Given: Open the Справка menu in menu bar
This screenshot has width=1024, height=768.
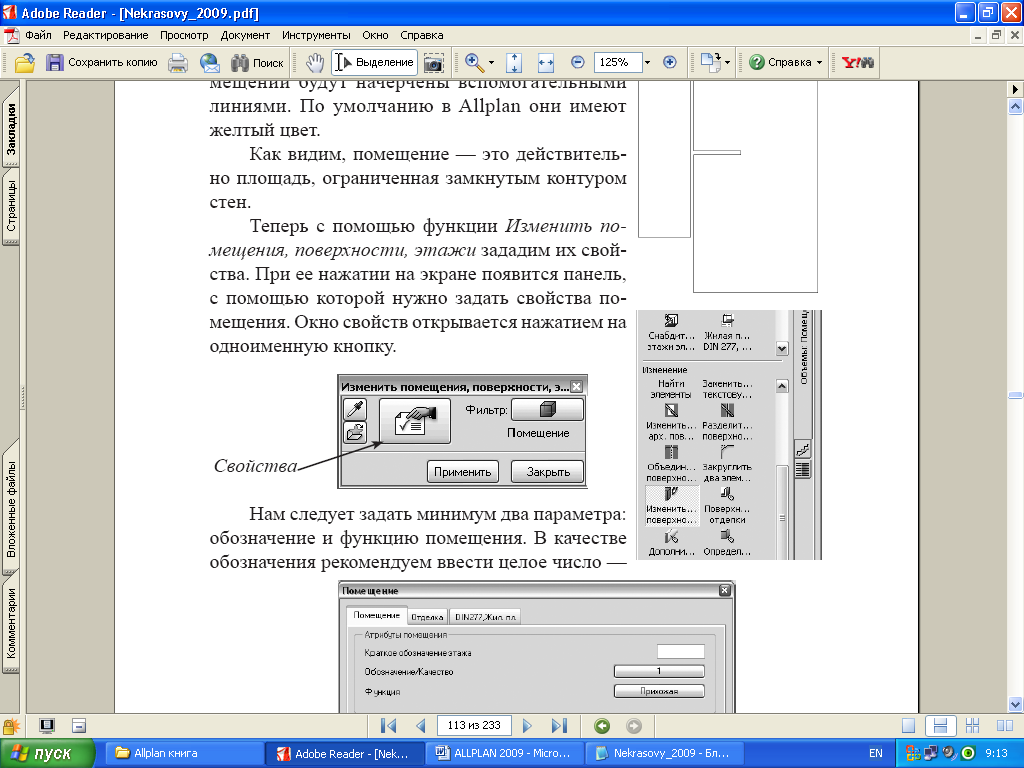Looking at the screenshot, I should pos(422,35).
